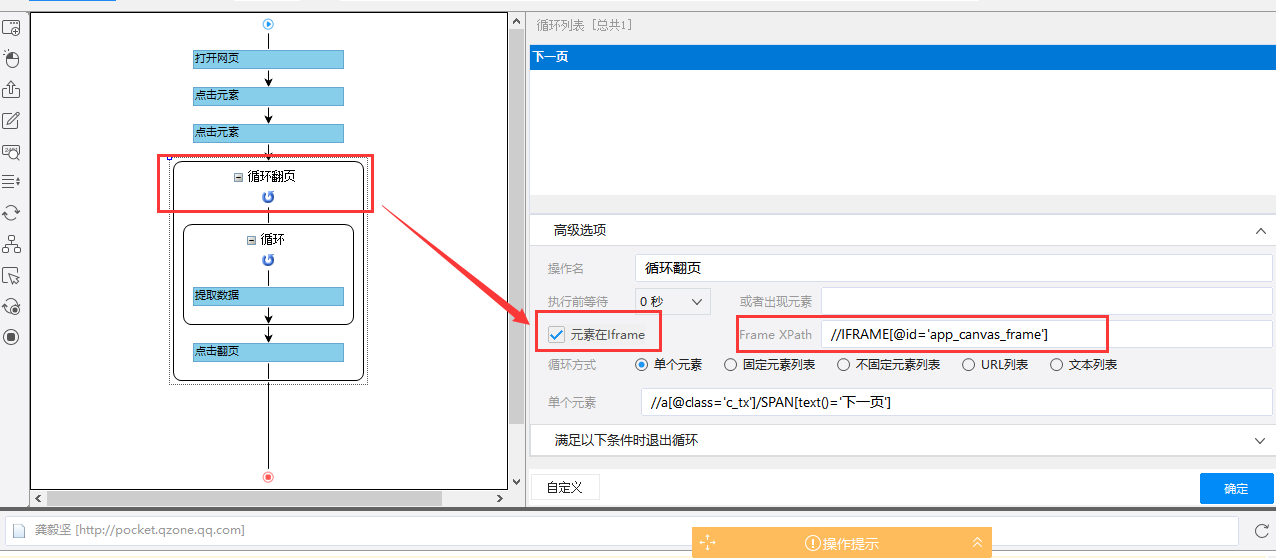
Task: Select the 打开网页 workflow step
Action: coord(268,59)
